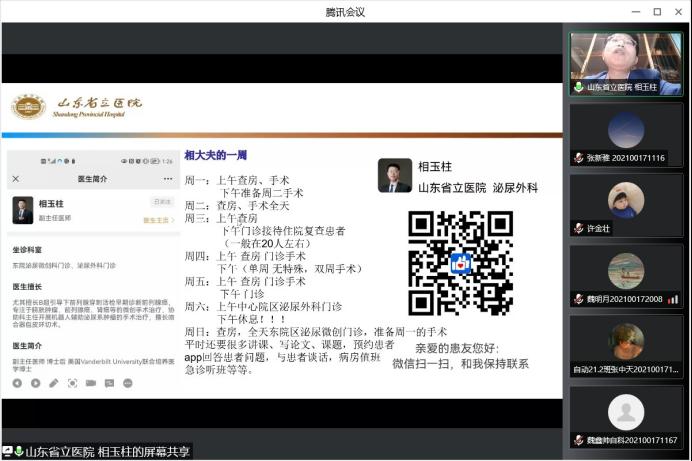Click the focus/screenshot frame icon in the phone's bottom toolbar
Screen dimensions: 692x461
tap(72, 383)
